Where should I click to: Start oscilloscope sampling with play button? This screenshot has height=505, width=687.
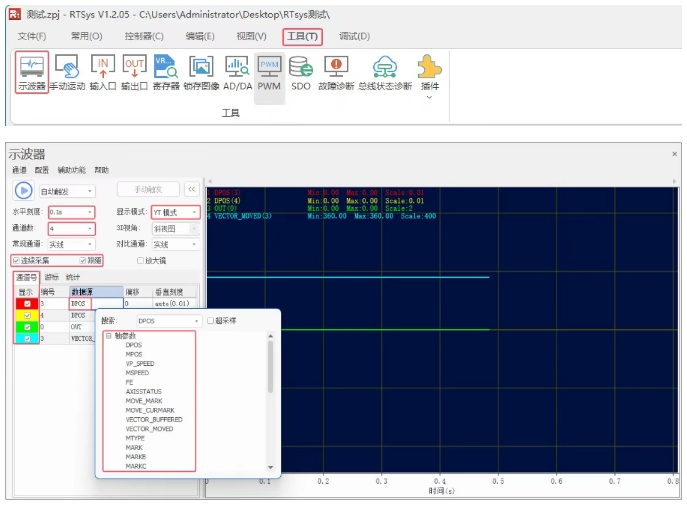tap(24, 191)
